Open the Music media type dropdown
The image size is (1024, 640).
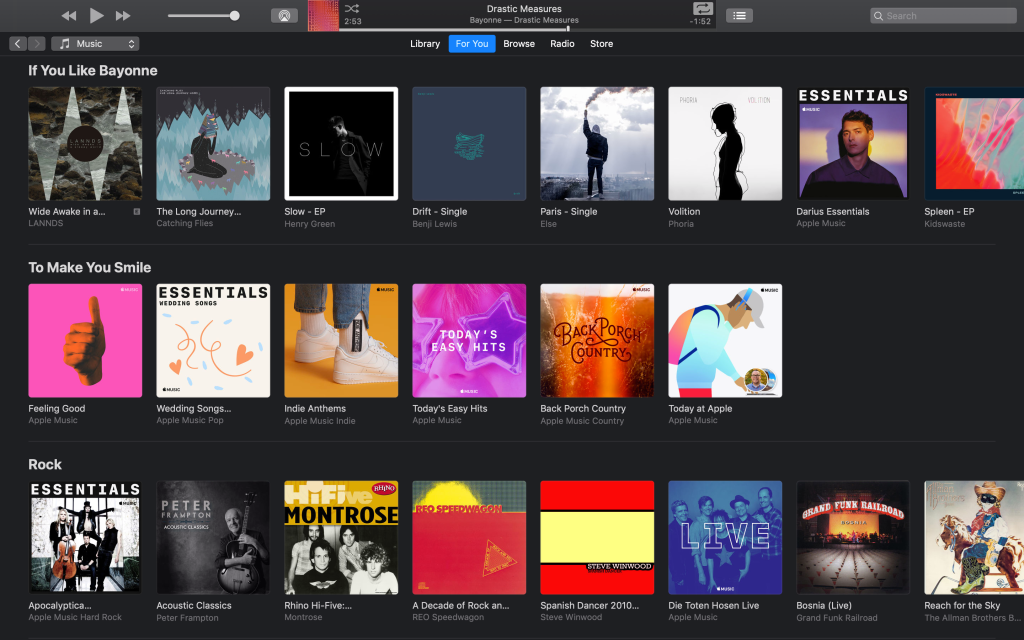95,44
